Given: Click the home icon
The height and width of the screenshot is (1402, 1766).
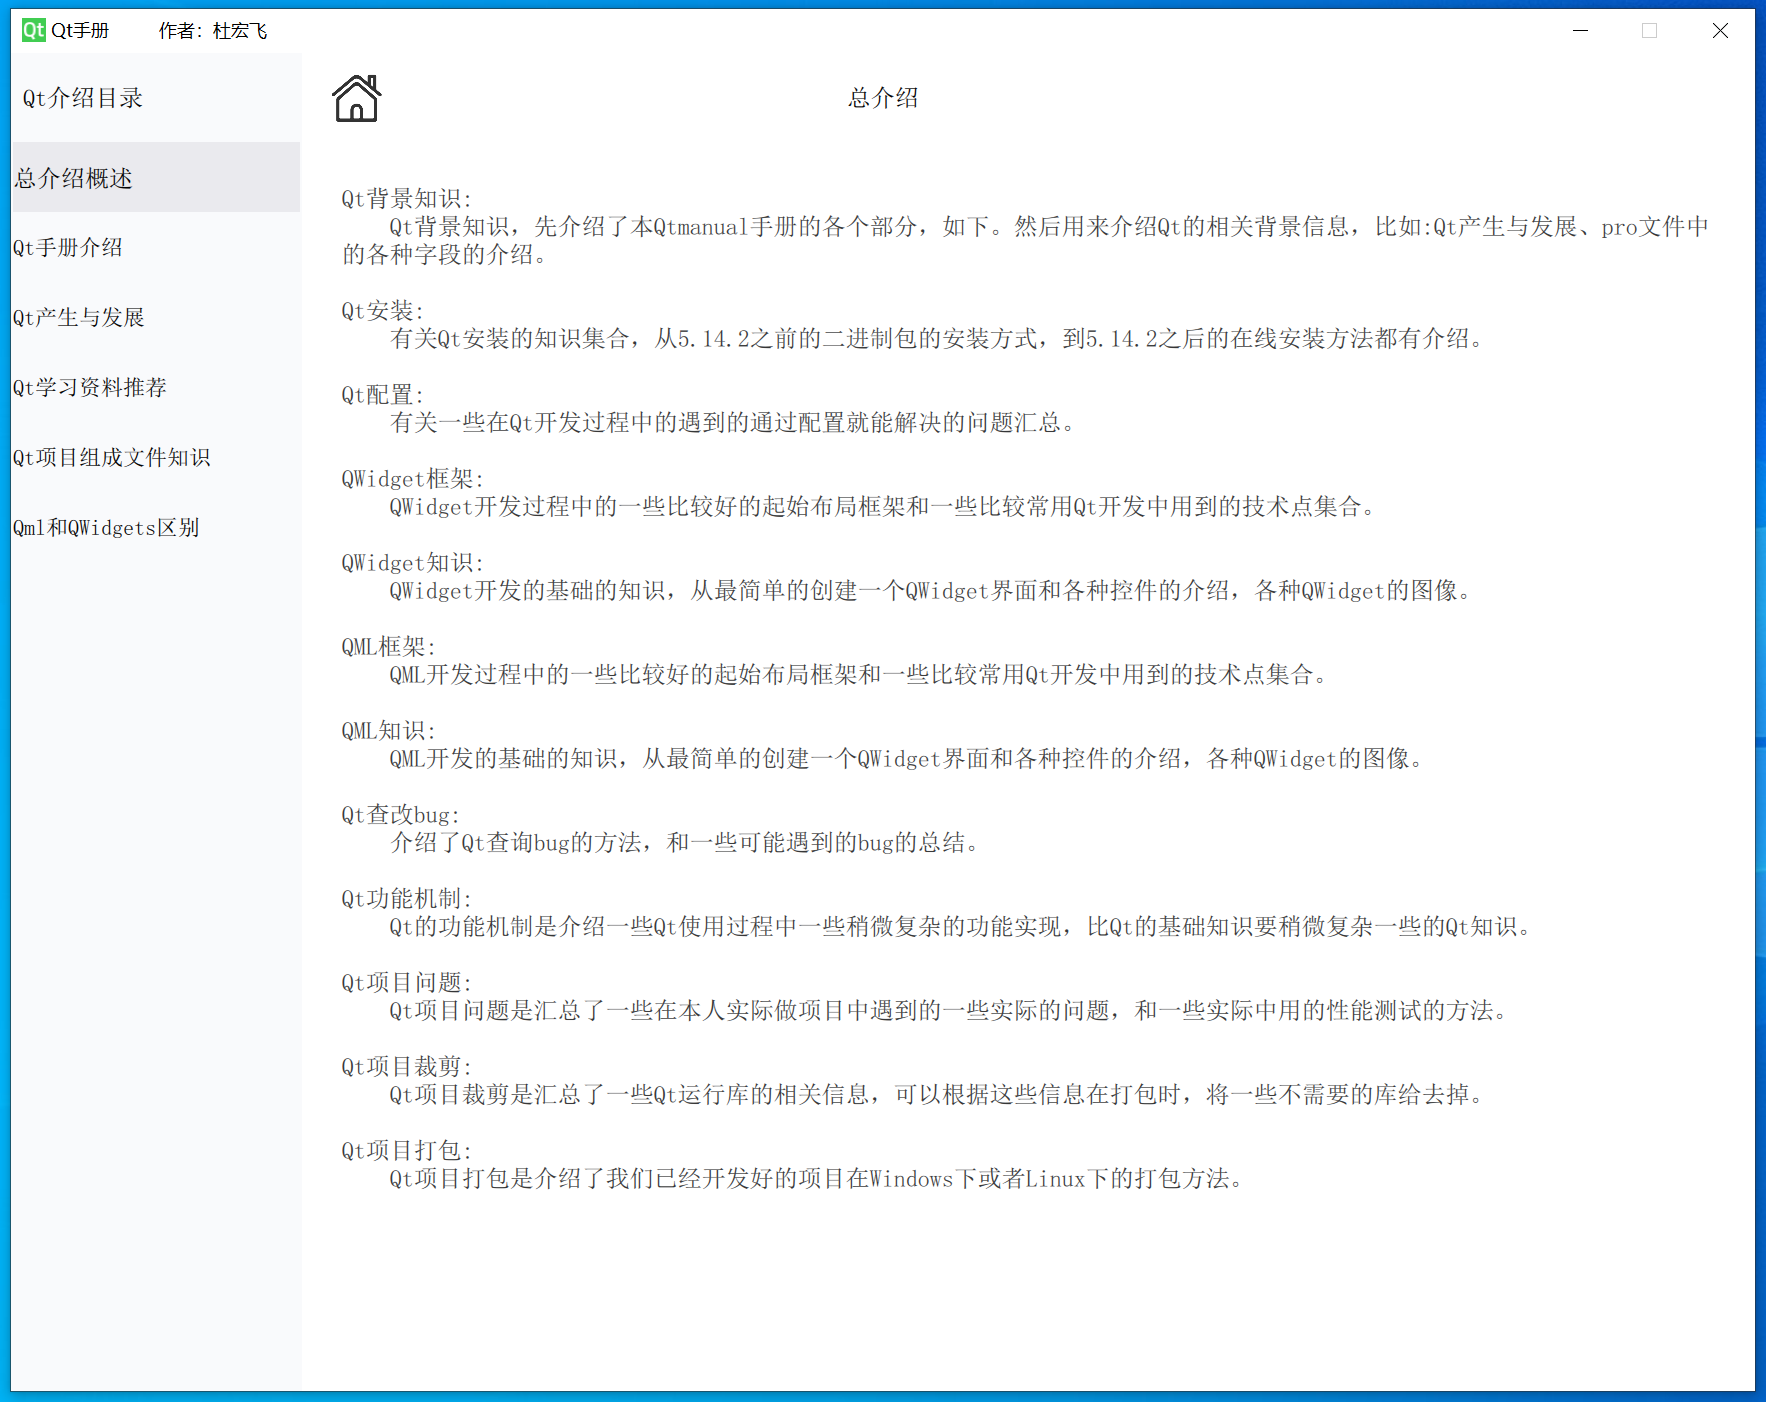Looking at the screenshot, I should click(x=356, y=98).
